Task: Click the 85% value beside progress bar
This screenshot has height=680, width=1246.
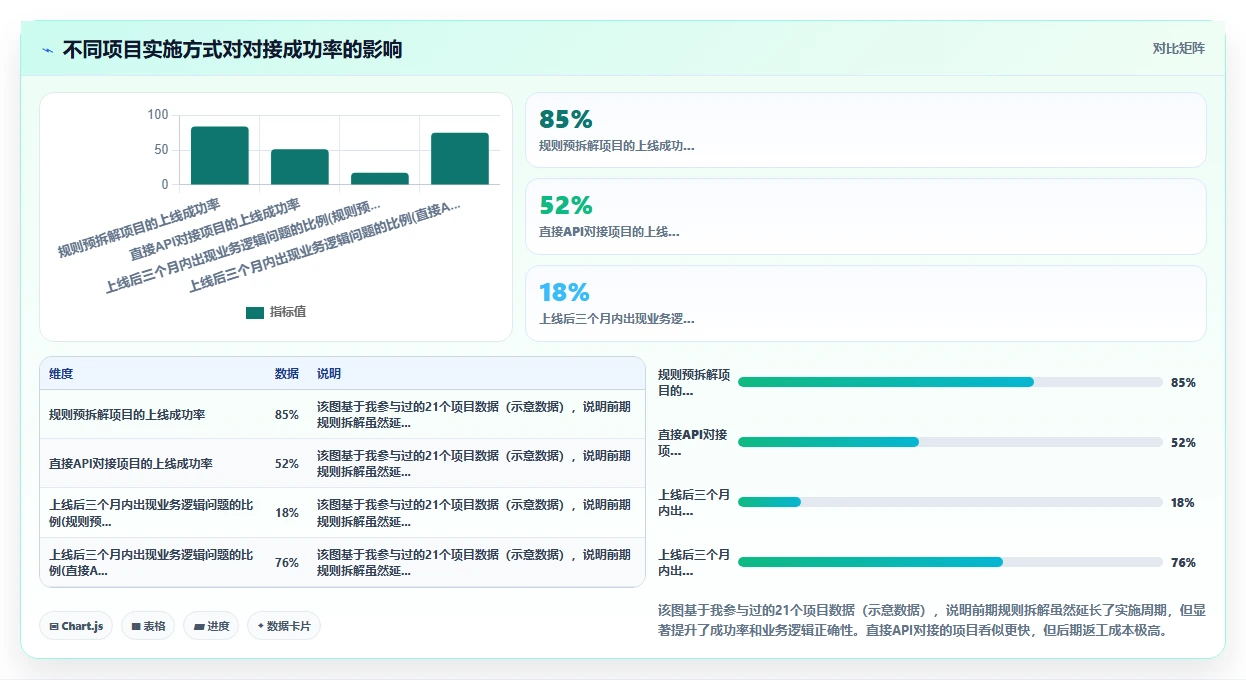Action: (x=1183, y=383)
